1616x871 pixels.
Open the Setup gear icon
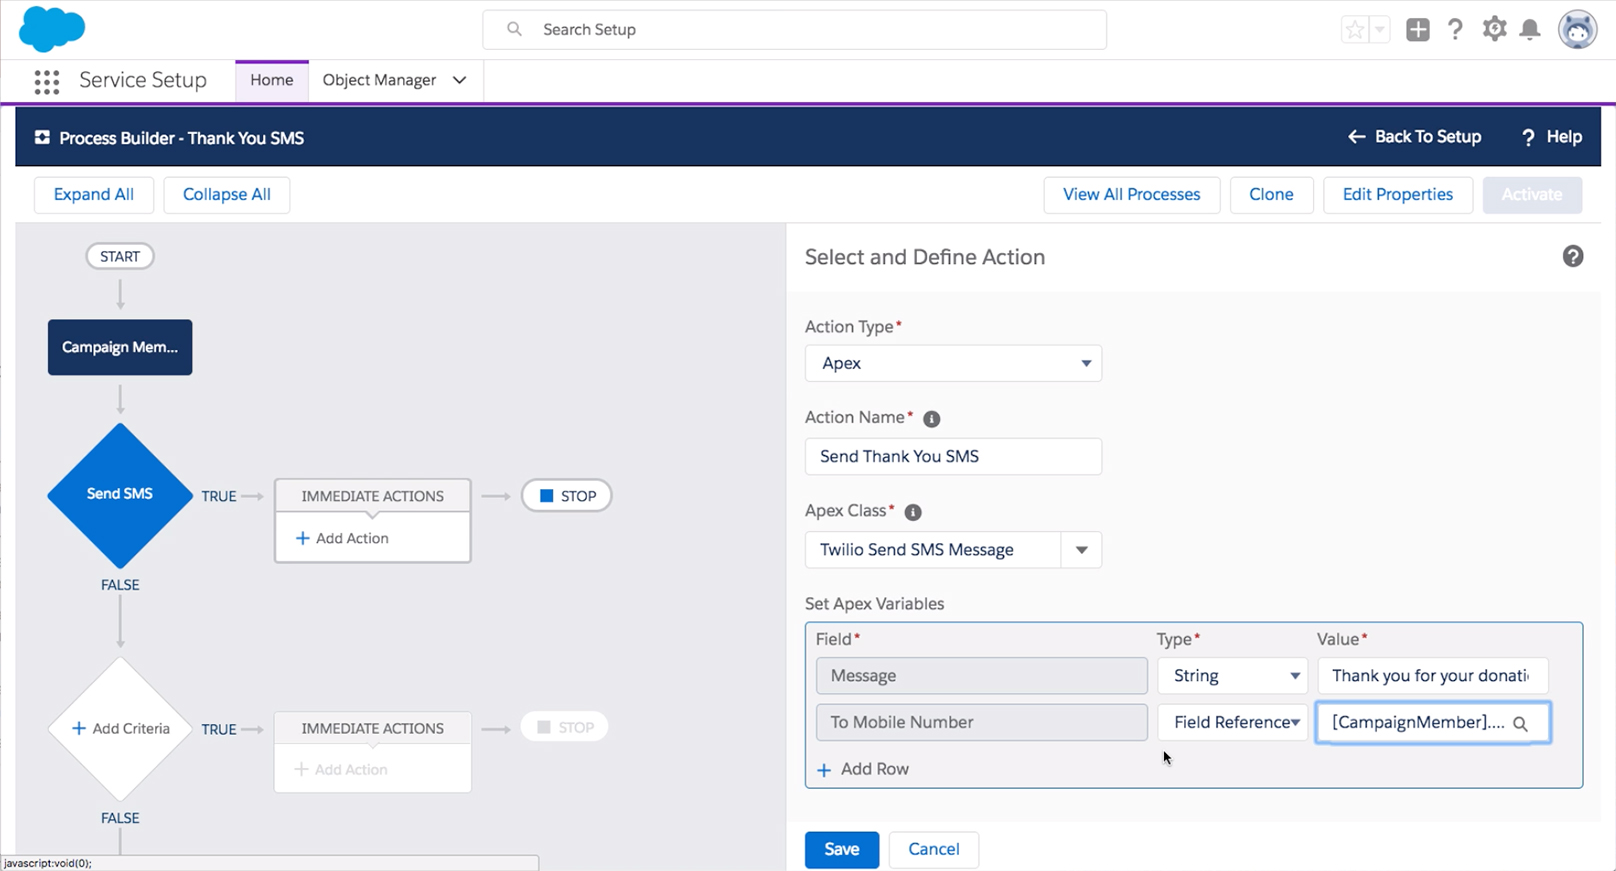point(1494,29)
